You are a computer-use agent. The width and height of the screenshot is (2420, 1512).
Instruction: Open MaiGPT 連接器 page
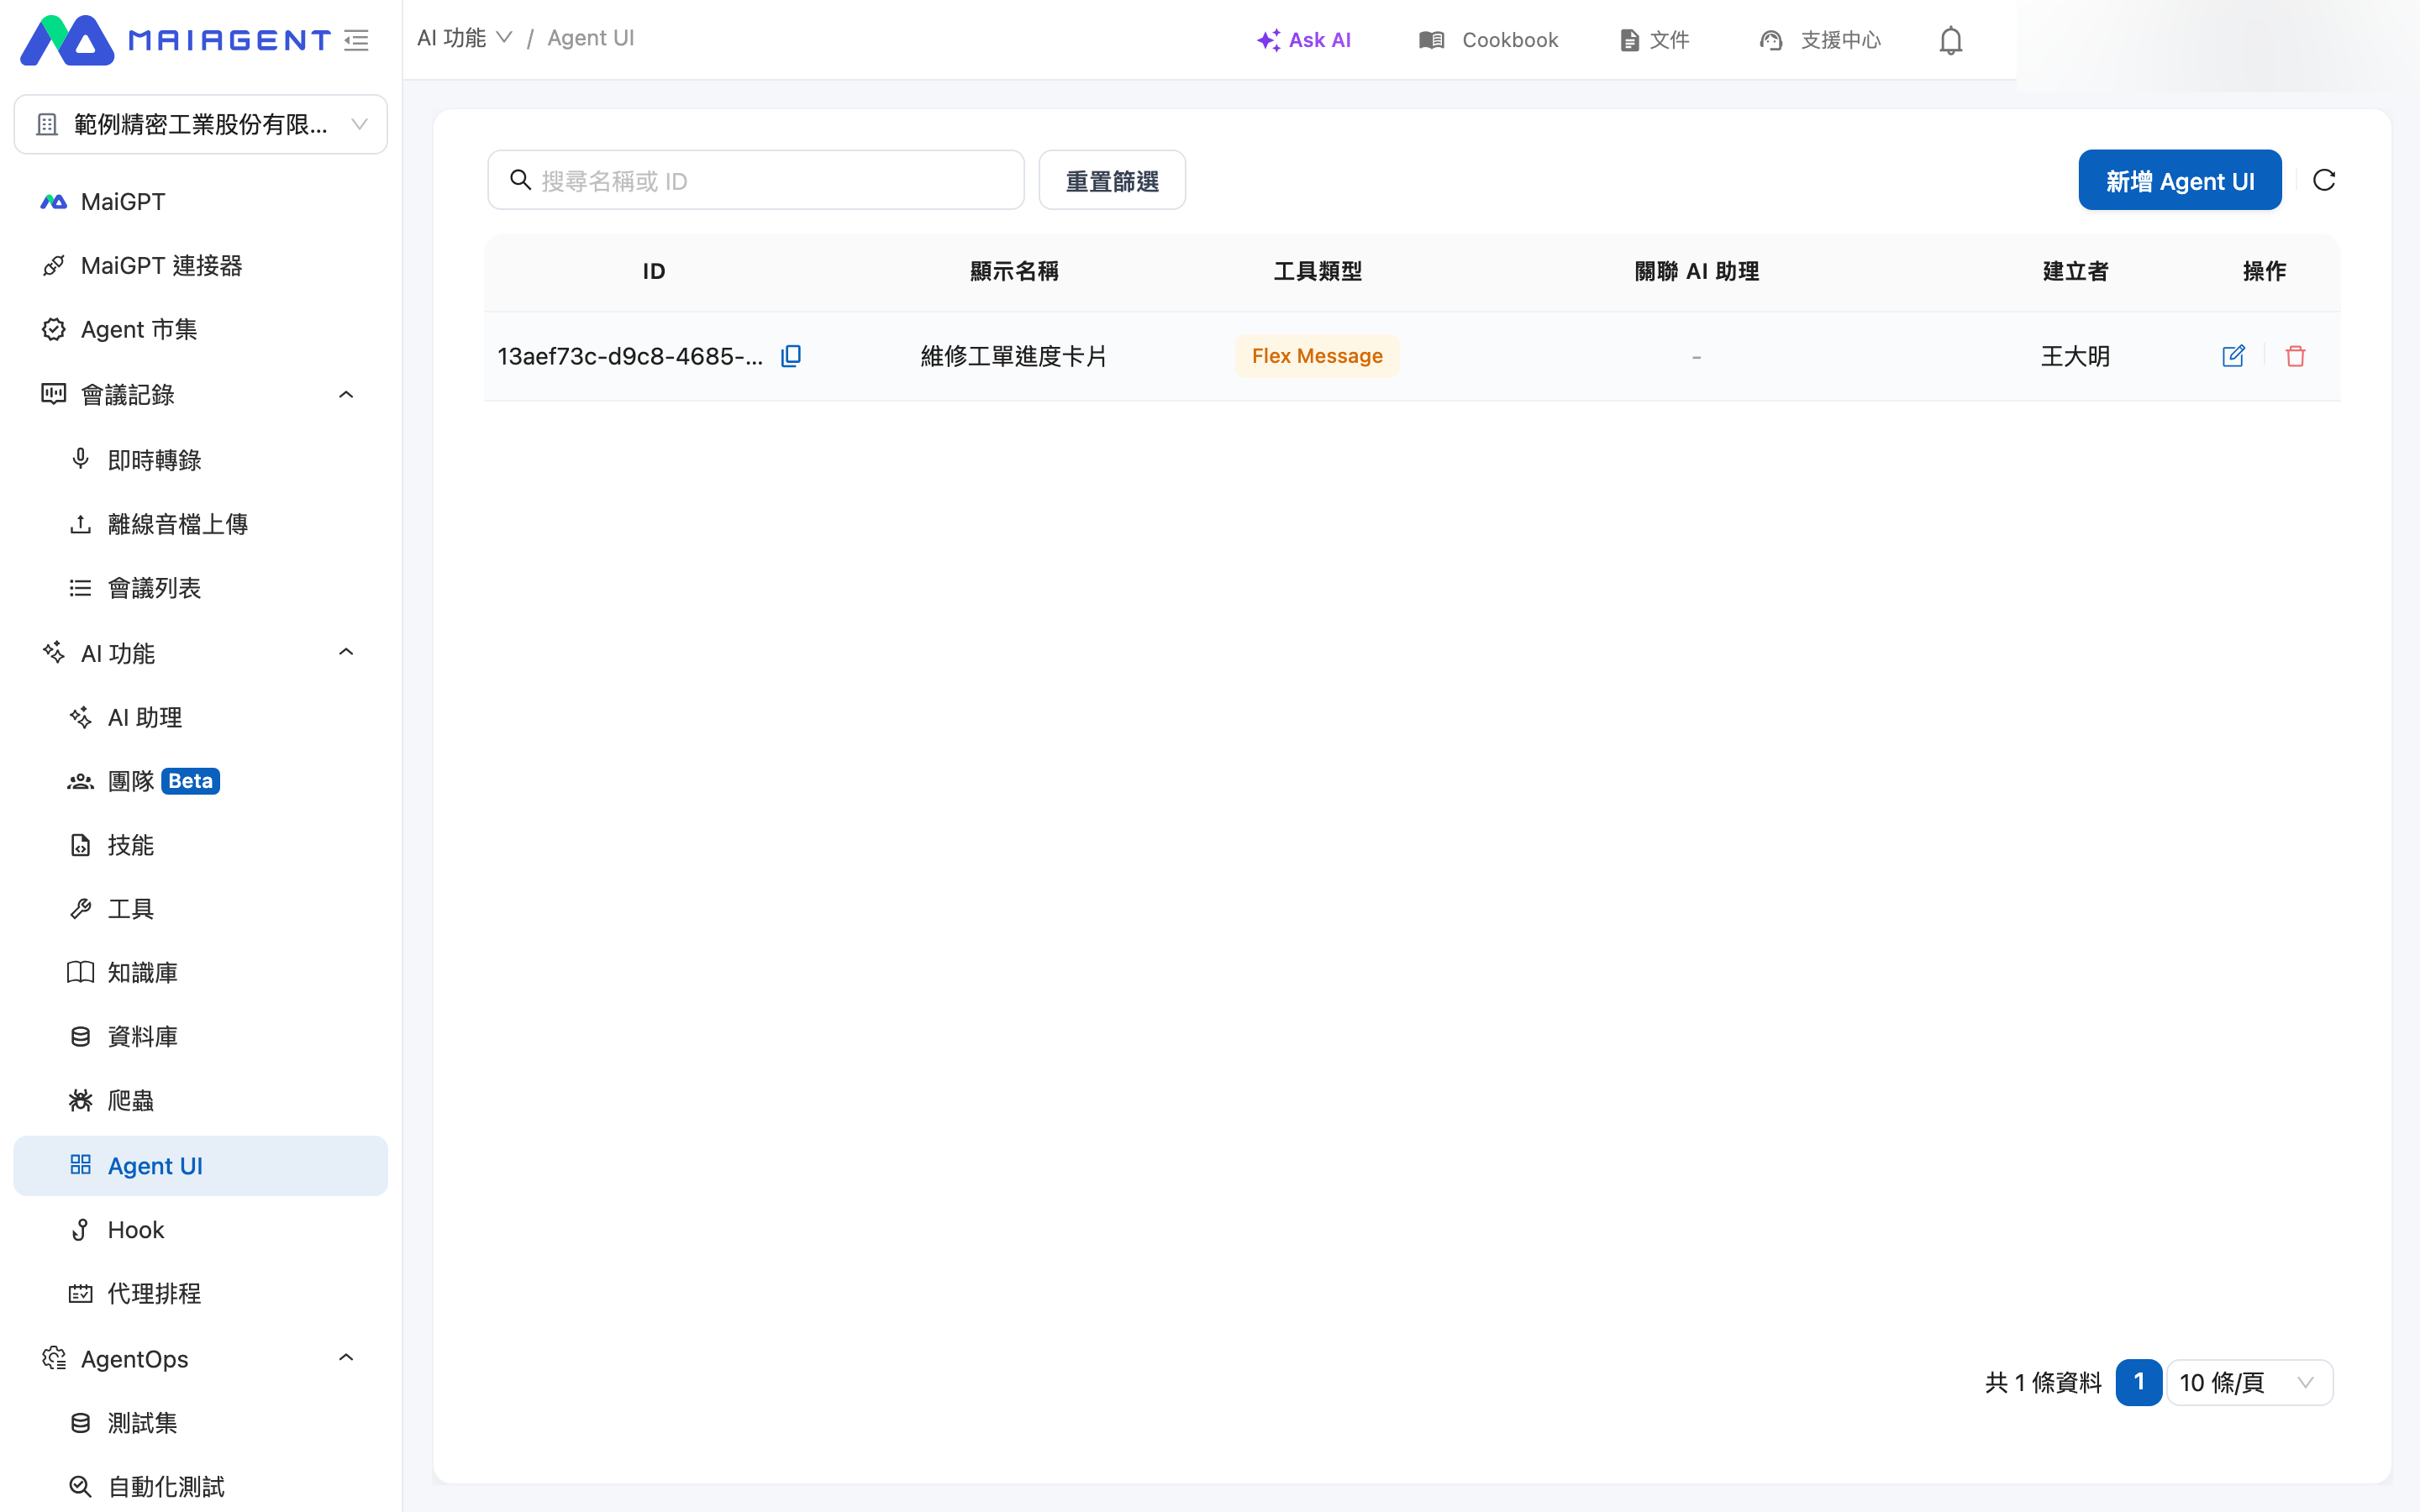200,266
